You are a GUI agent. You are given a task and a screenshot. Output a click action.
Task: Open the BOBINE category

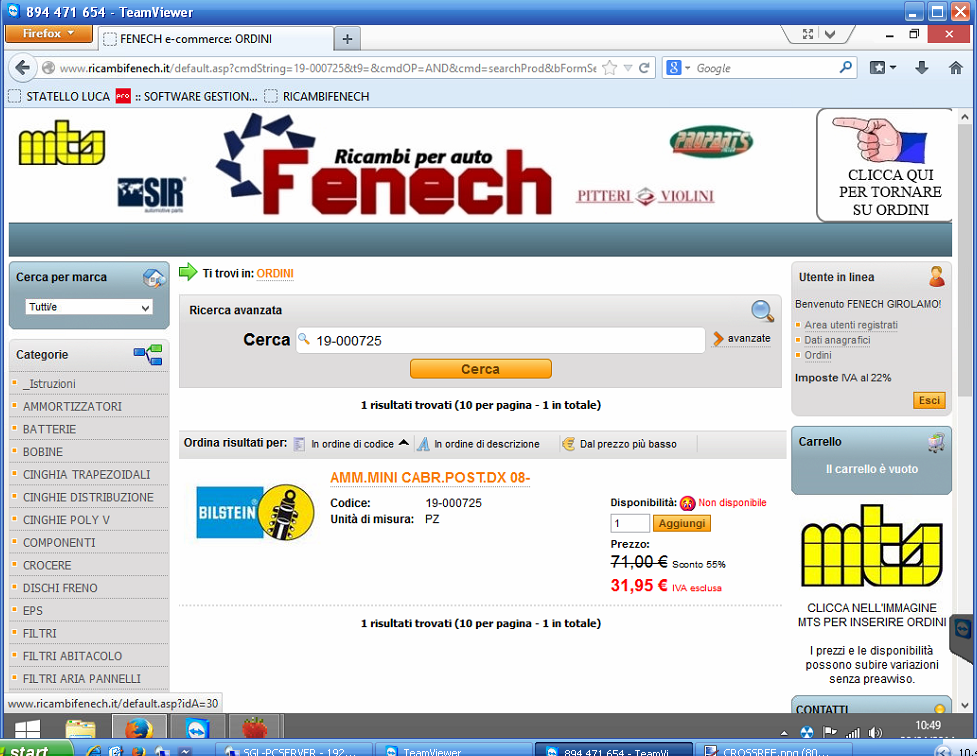click(43, 452)
